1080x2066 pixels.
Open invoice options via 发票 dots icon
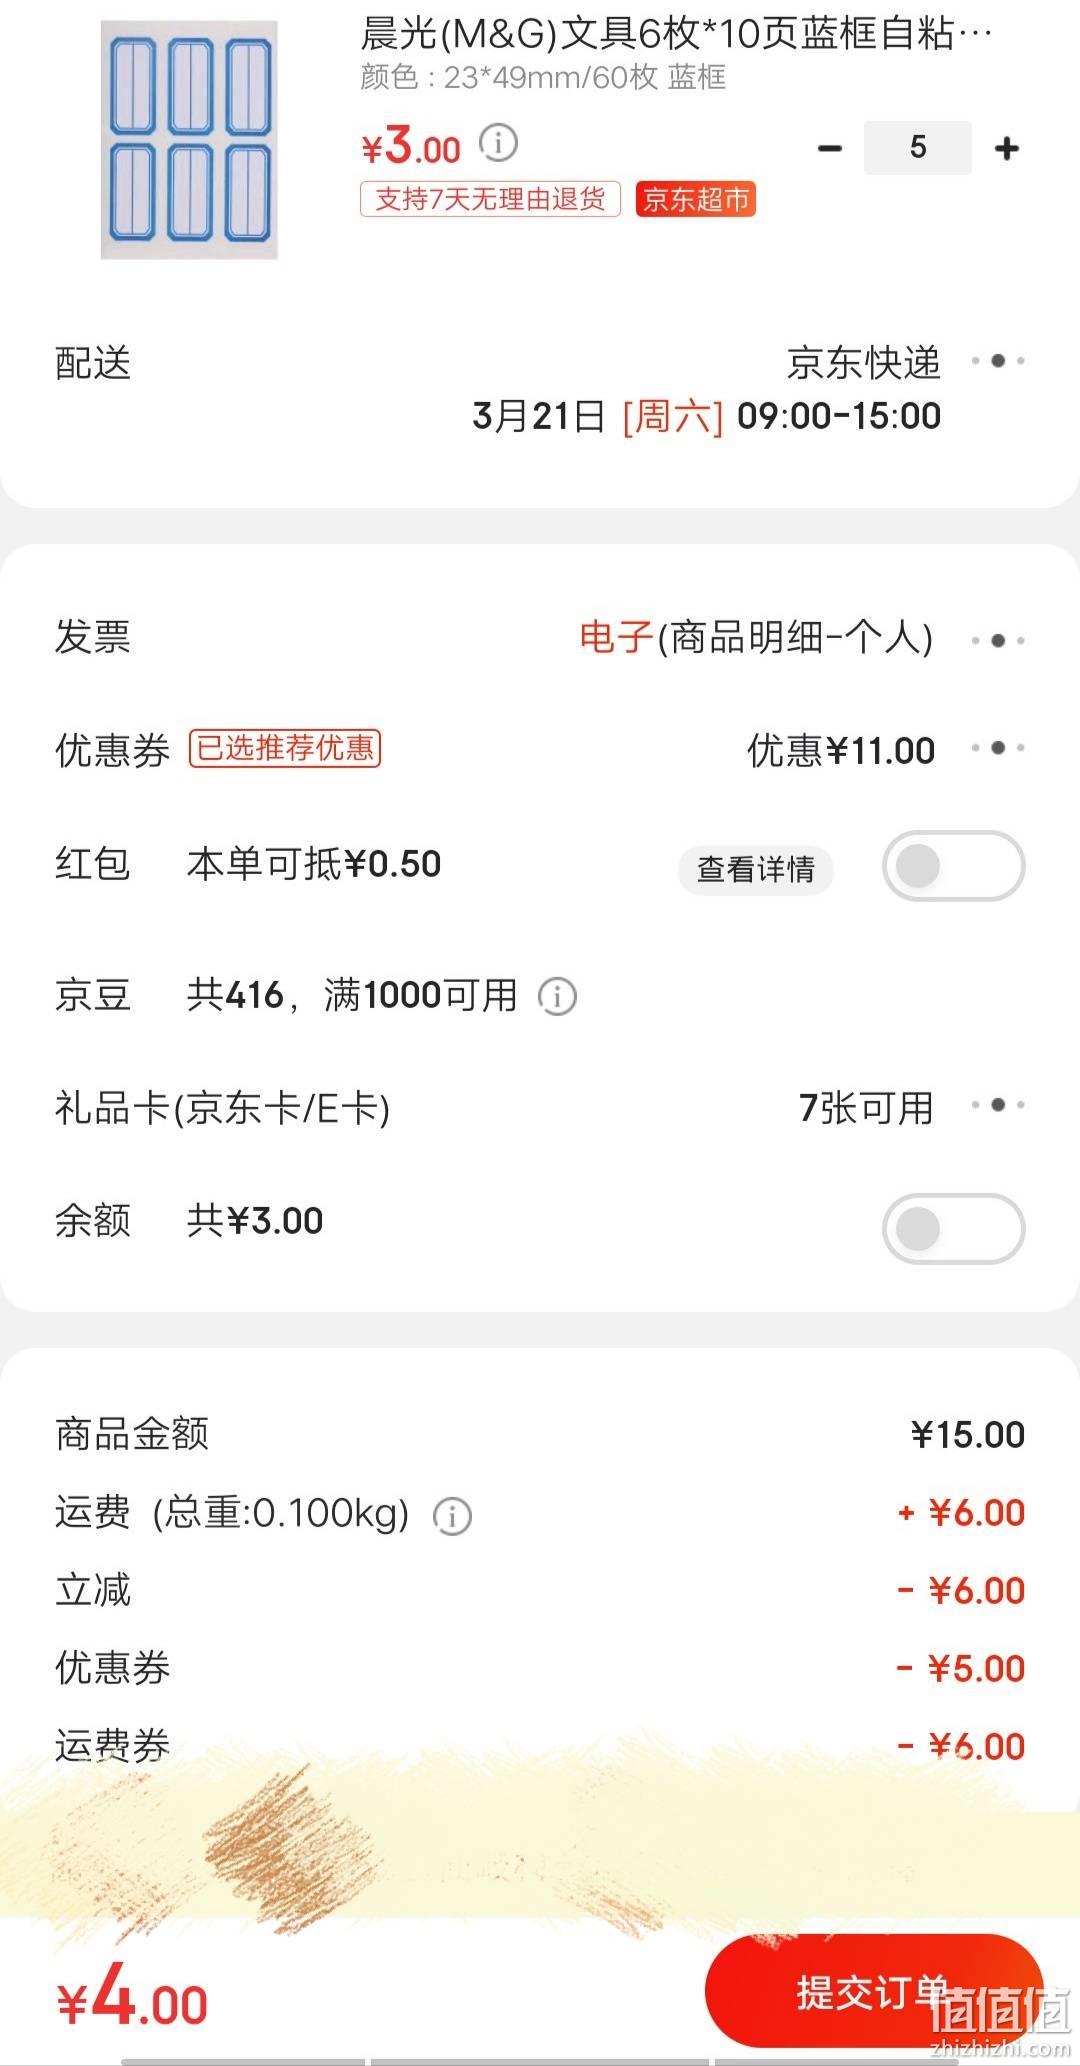tap(998, 640)
